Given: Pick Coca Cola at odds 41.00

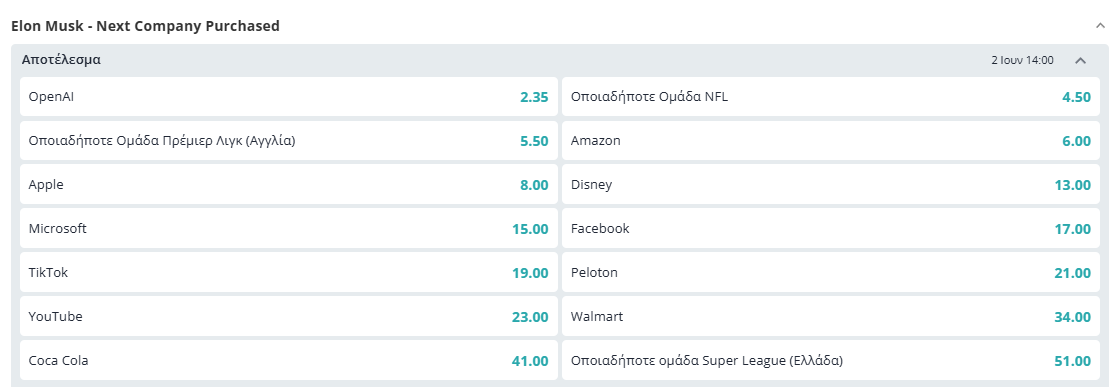Looking at the screenshot, I should 288,361.
